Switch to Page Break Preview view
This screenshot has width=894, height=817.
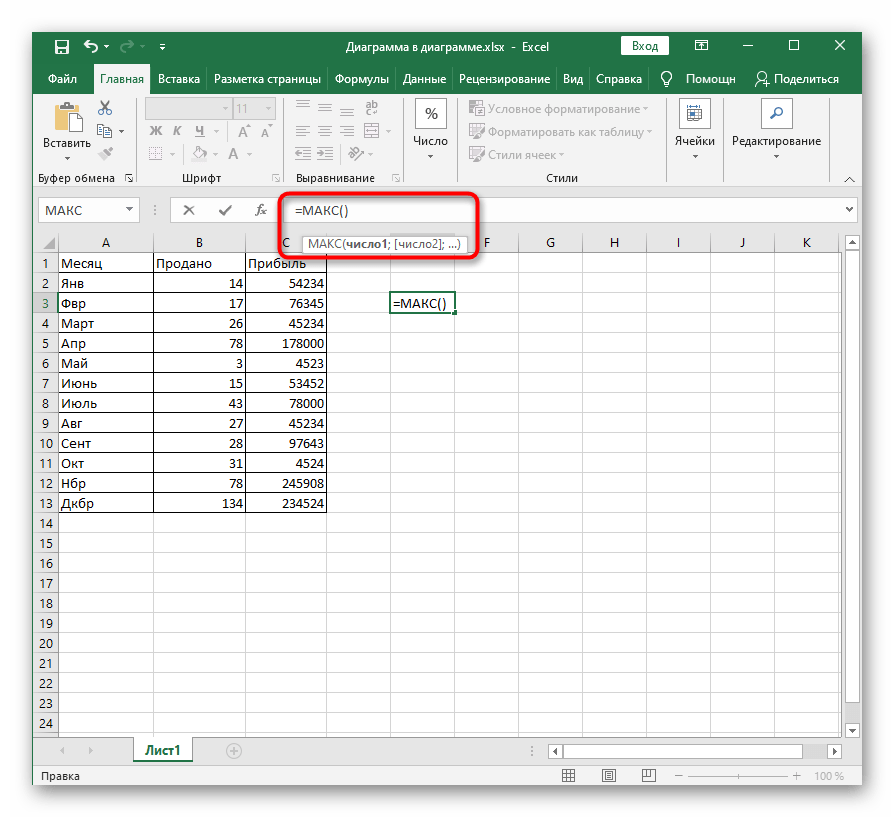point(647,777)
